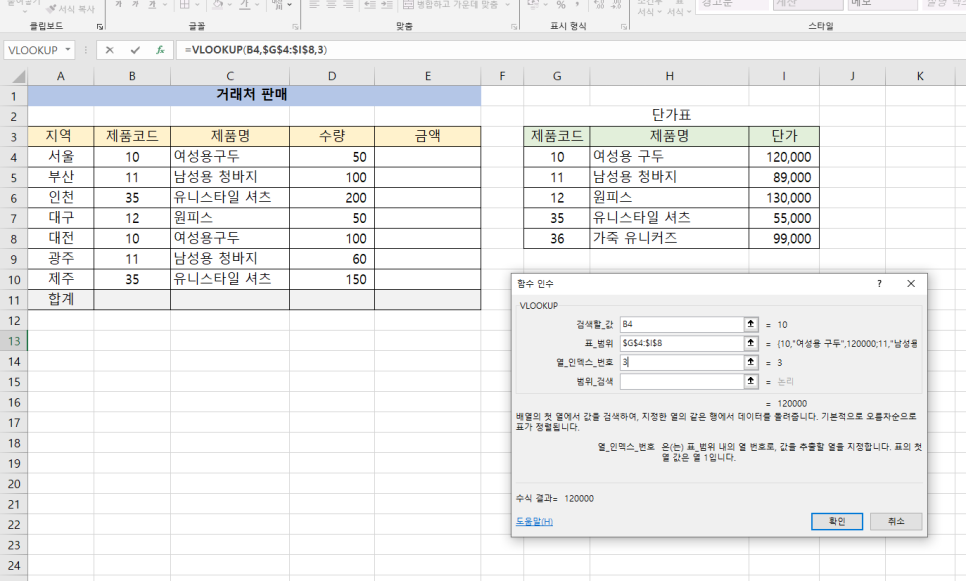
Task: Confirm the formula with the checkmark icon
Action: 135,50
